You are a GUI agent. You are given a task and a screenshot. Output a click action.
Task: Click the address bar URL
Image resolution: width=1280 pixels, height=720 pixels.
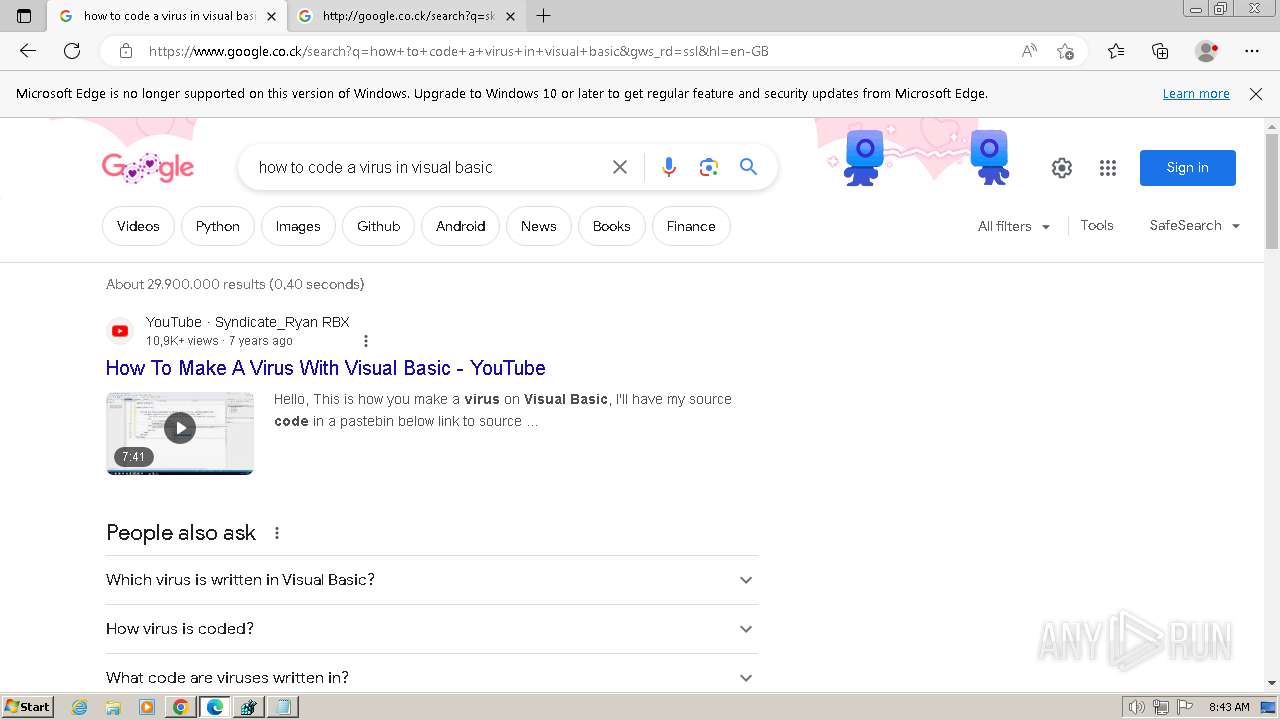click(458, 51)
